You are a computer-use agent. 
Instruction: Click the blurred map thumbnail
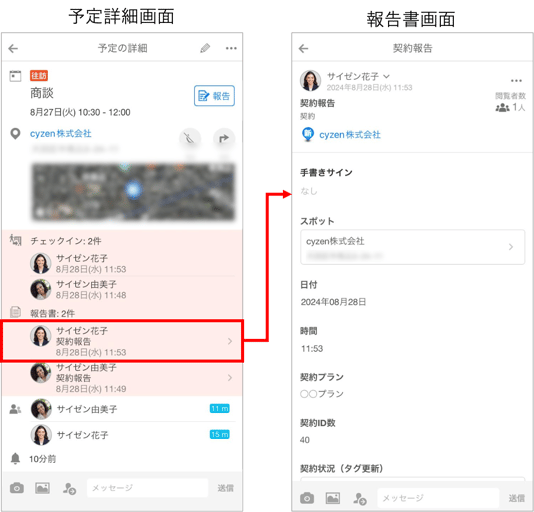tap(133, 192)
